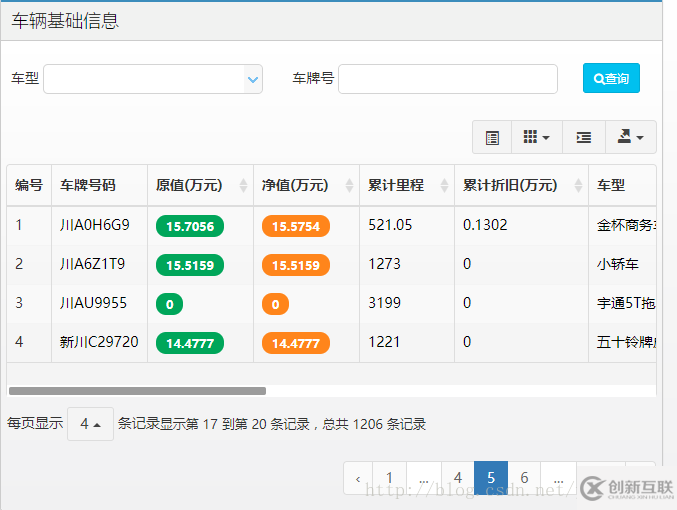Click orange badge 15.5754
The image size is (677, 510).
[296, 226]
